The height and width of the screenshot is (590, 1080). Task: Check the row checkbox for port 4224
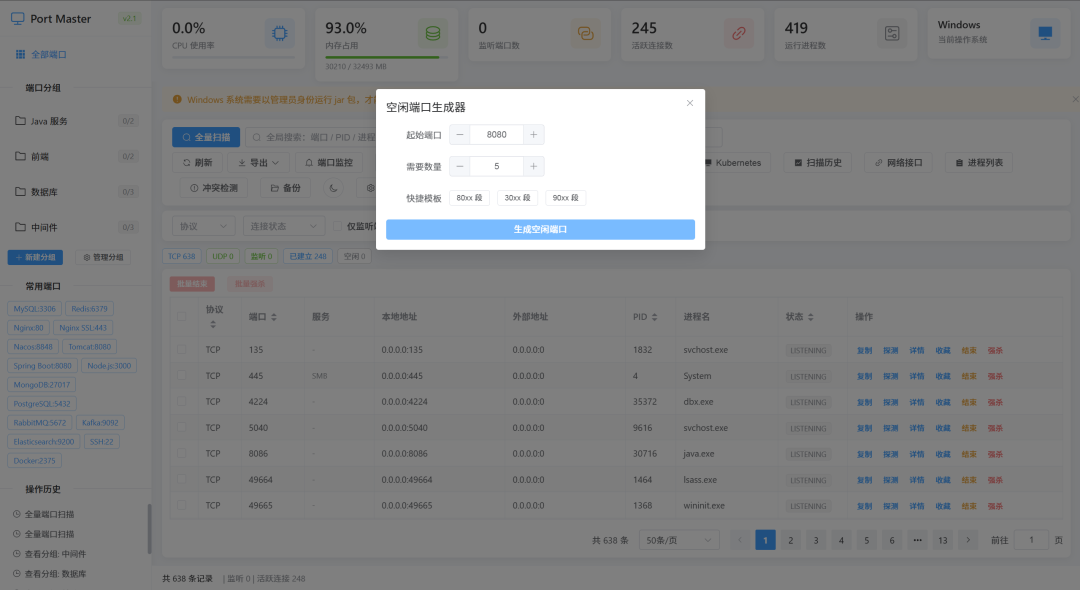pos(182,401)
